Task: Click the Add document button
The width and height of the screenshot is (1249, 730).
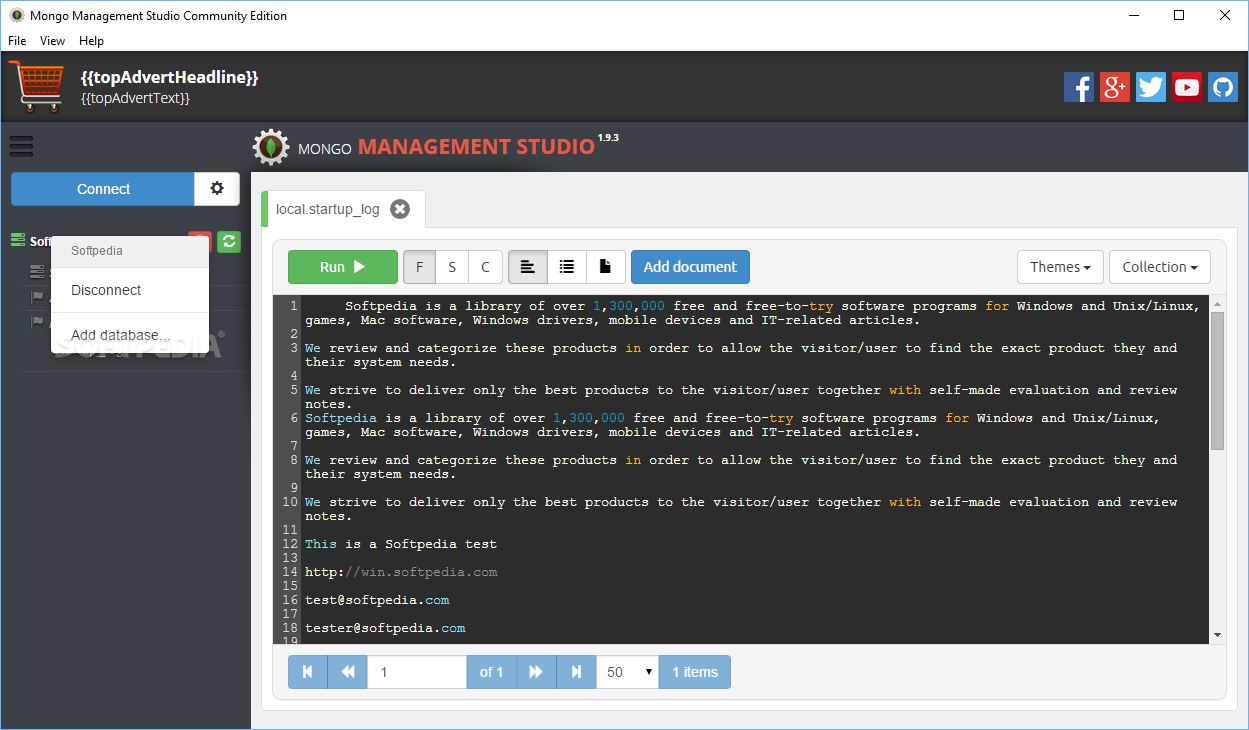Action: [690, 267]
